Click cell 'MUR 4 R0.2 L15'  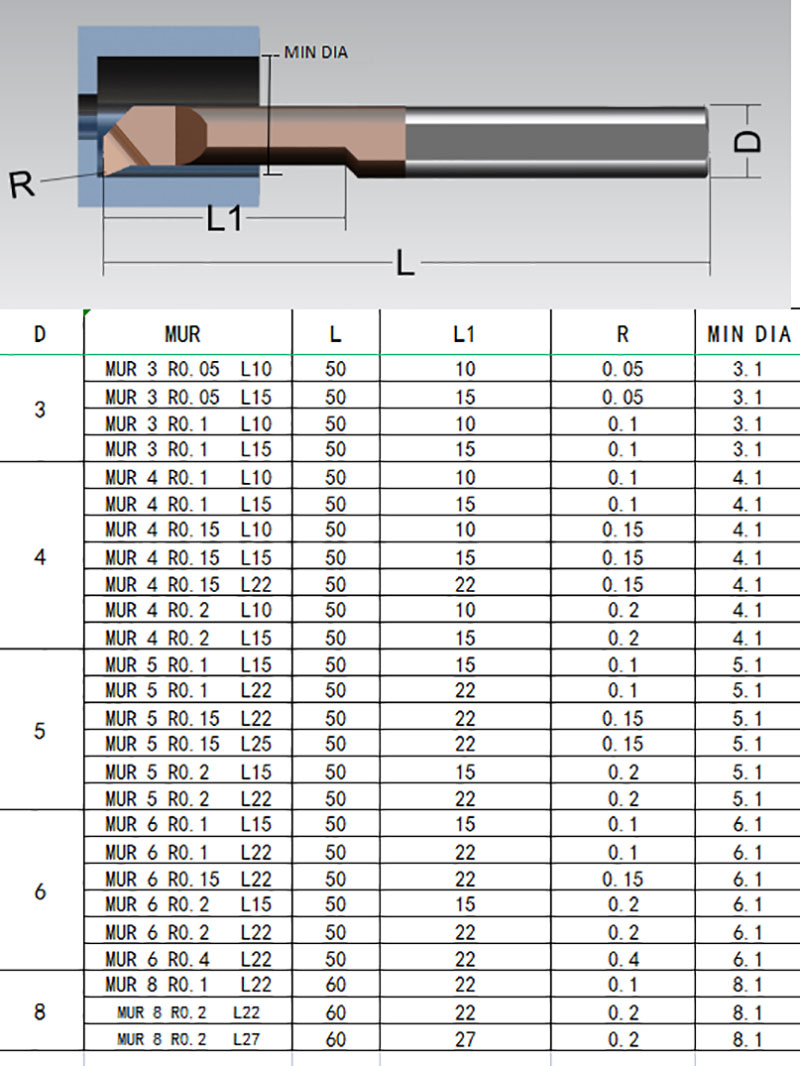pyautogui.click(x=188, y=636)
